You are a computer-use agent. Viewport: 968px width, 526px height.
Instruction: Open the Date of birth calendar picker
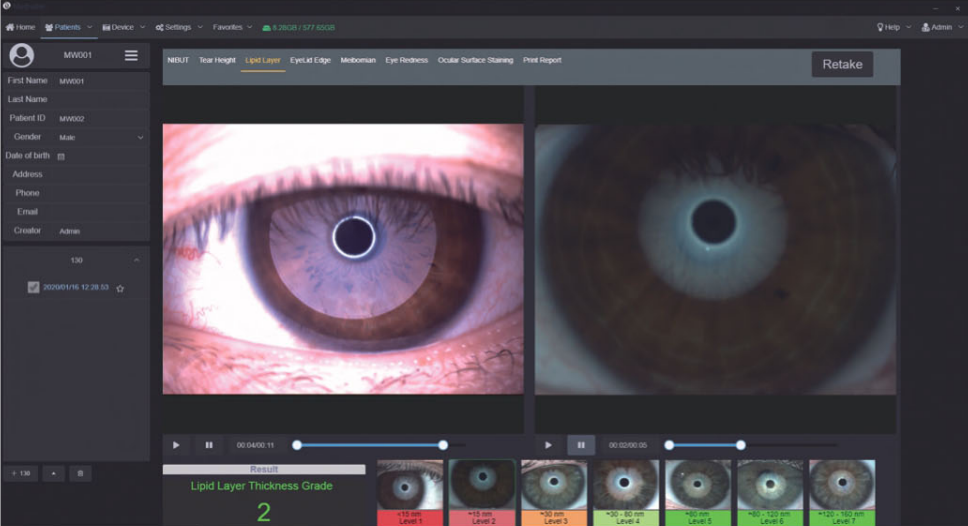pos(61,156)
